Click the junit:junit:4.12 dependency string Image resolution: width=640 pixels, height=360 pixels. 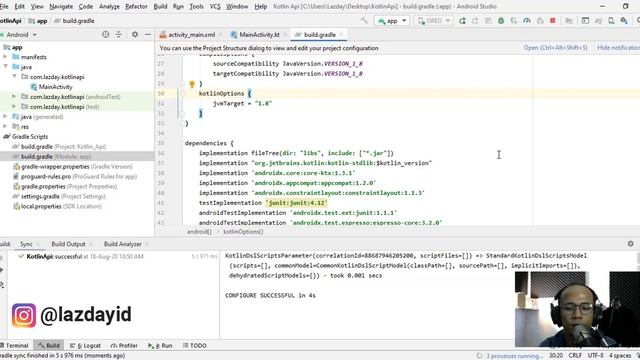coord(297,203)
